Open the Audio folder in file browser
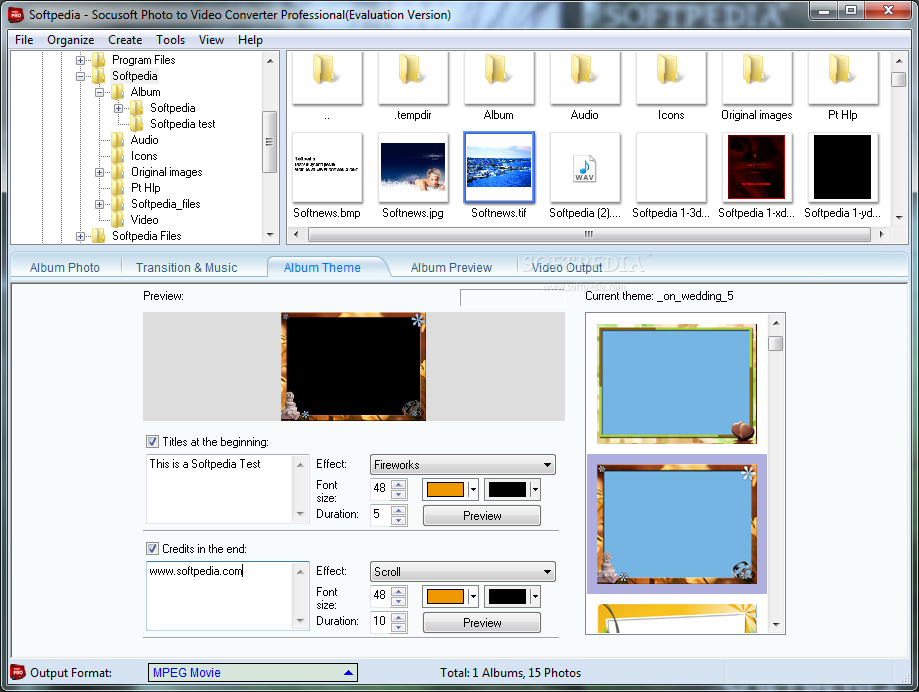This screenshot has width=919, height=692. point(585,77)
